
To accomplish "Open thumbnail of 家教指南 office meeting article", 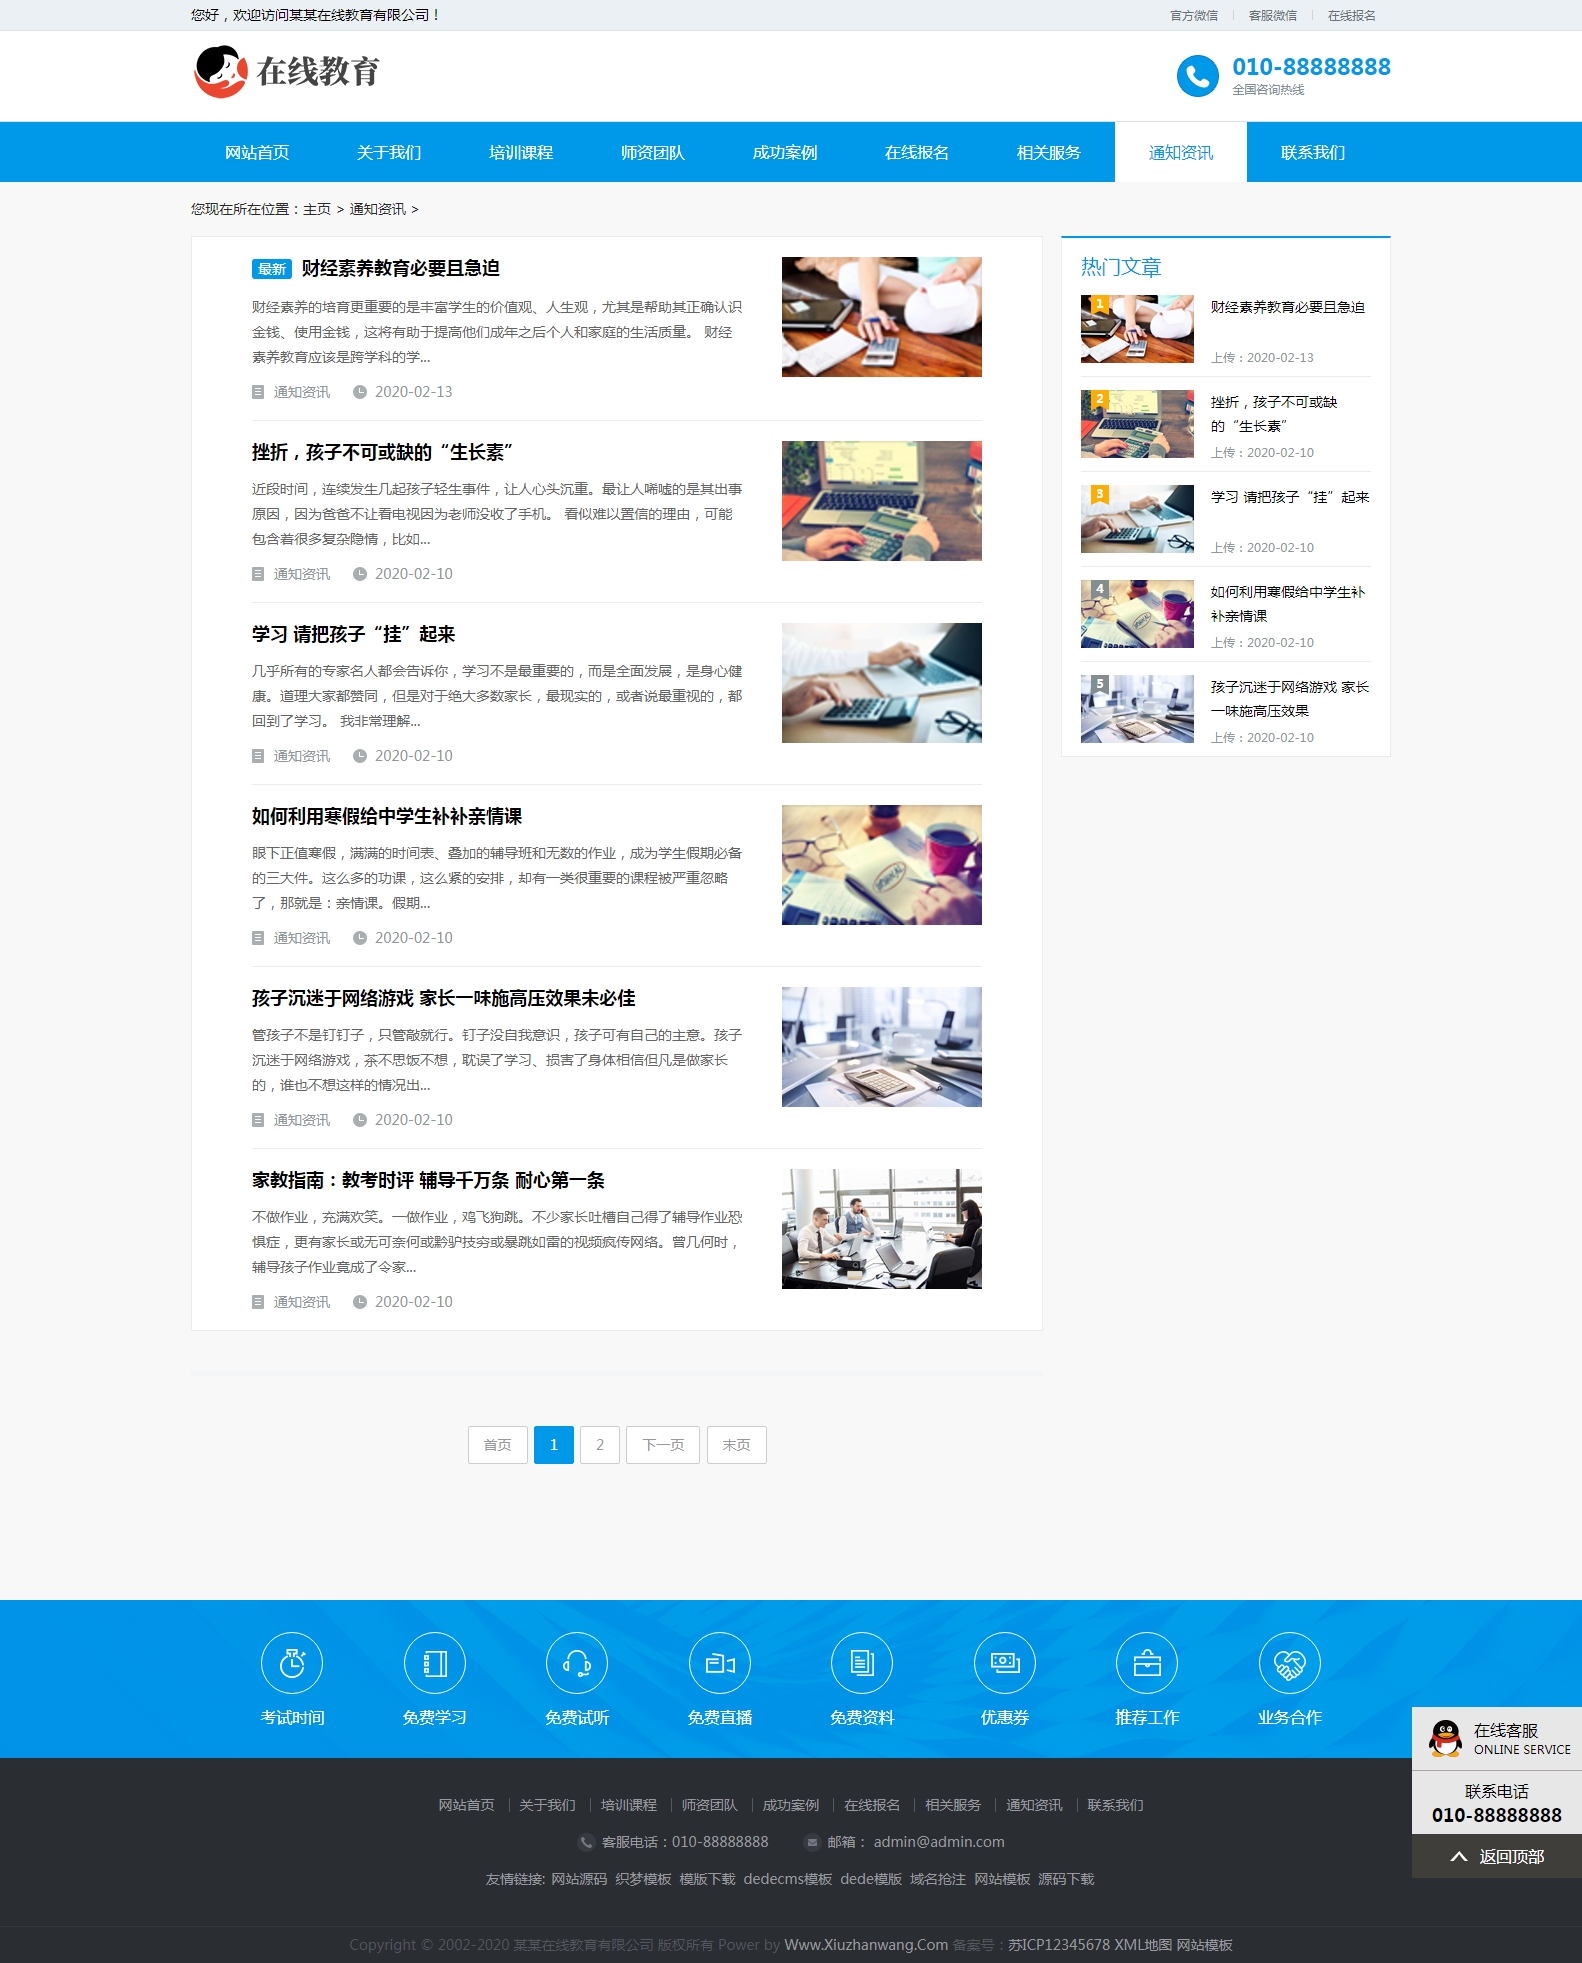I will point(881,1229).
